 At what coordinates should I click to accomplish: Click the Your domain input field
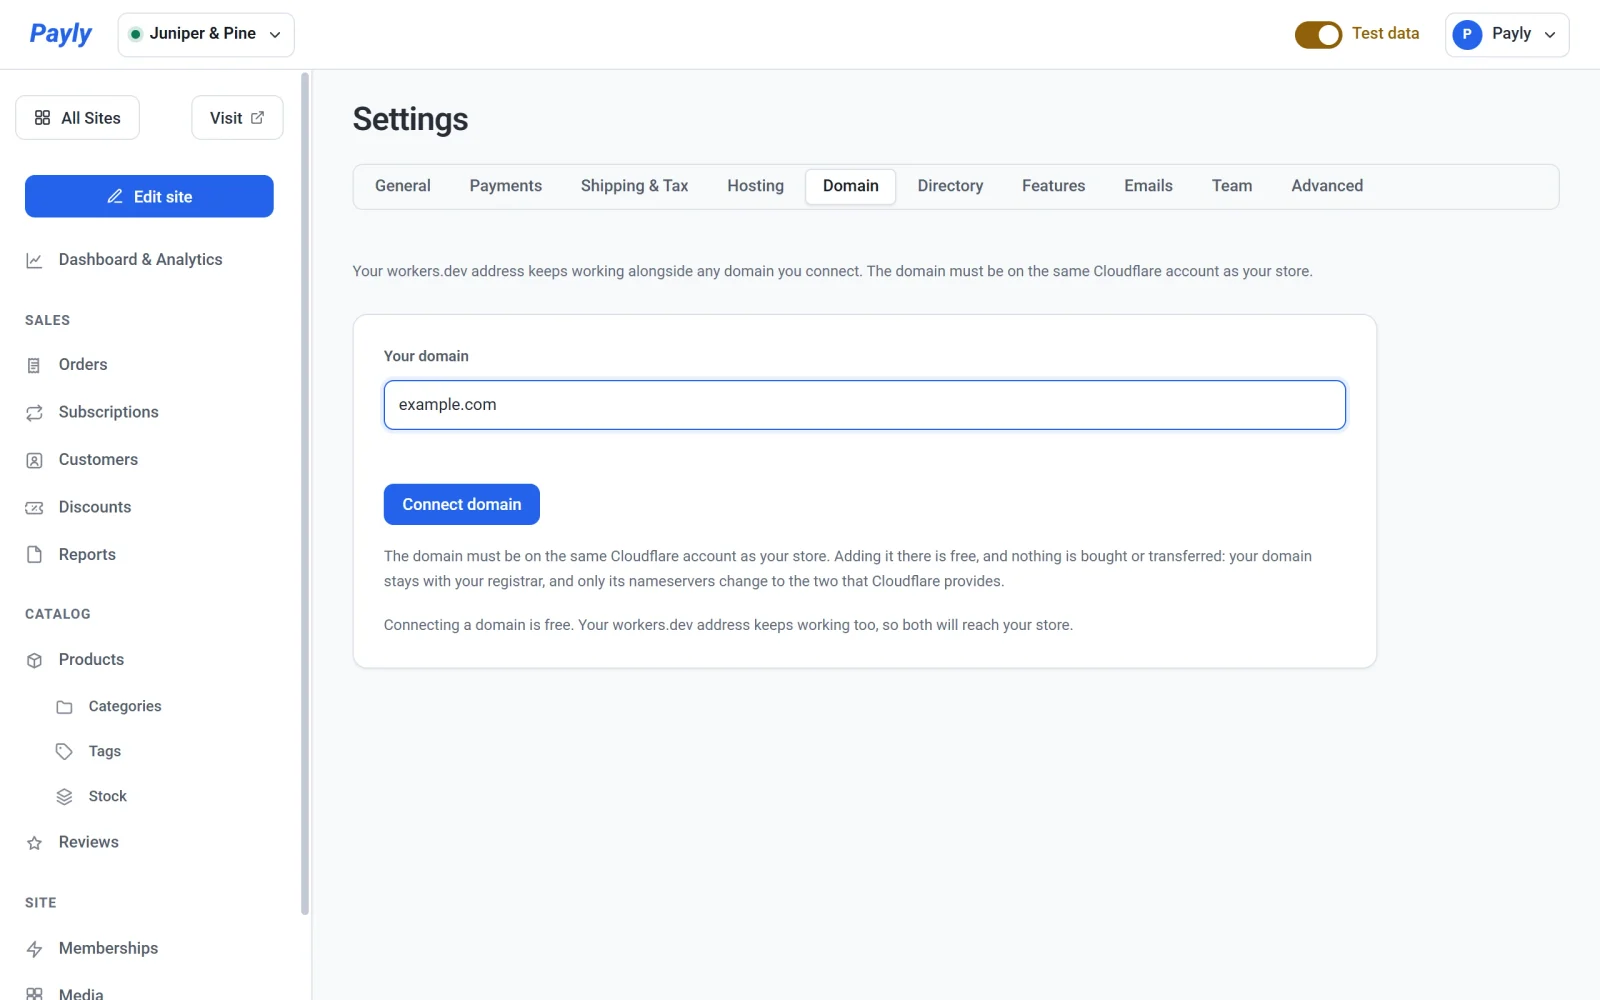(864, 405)
